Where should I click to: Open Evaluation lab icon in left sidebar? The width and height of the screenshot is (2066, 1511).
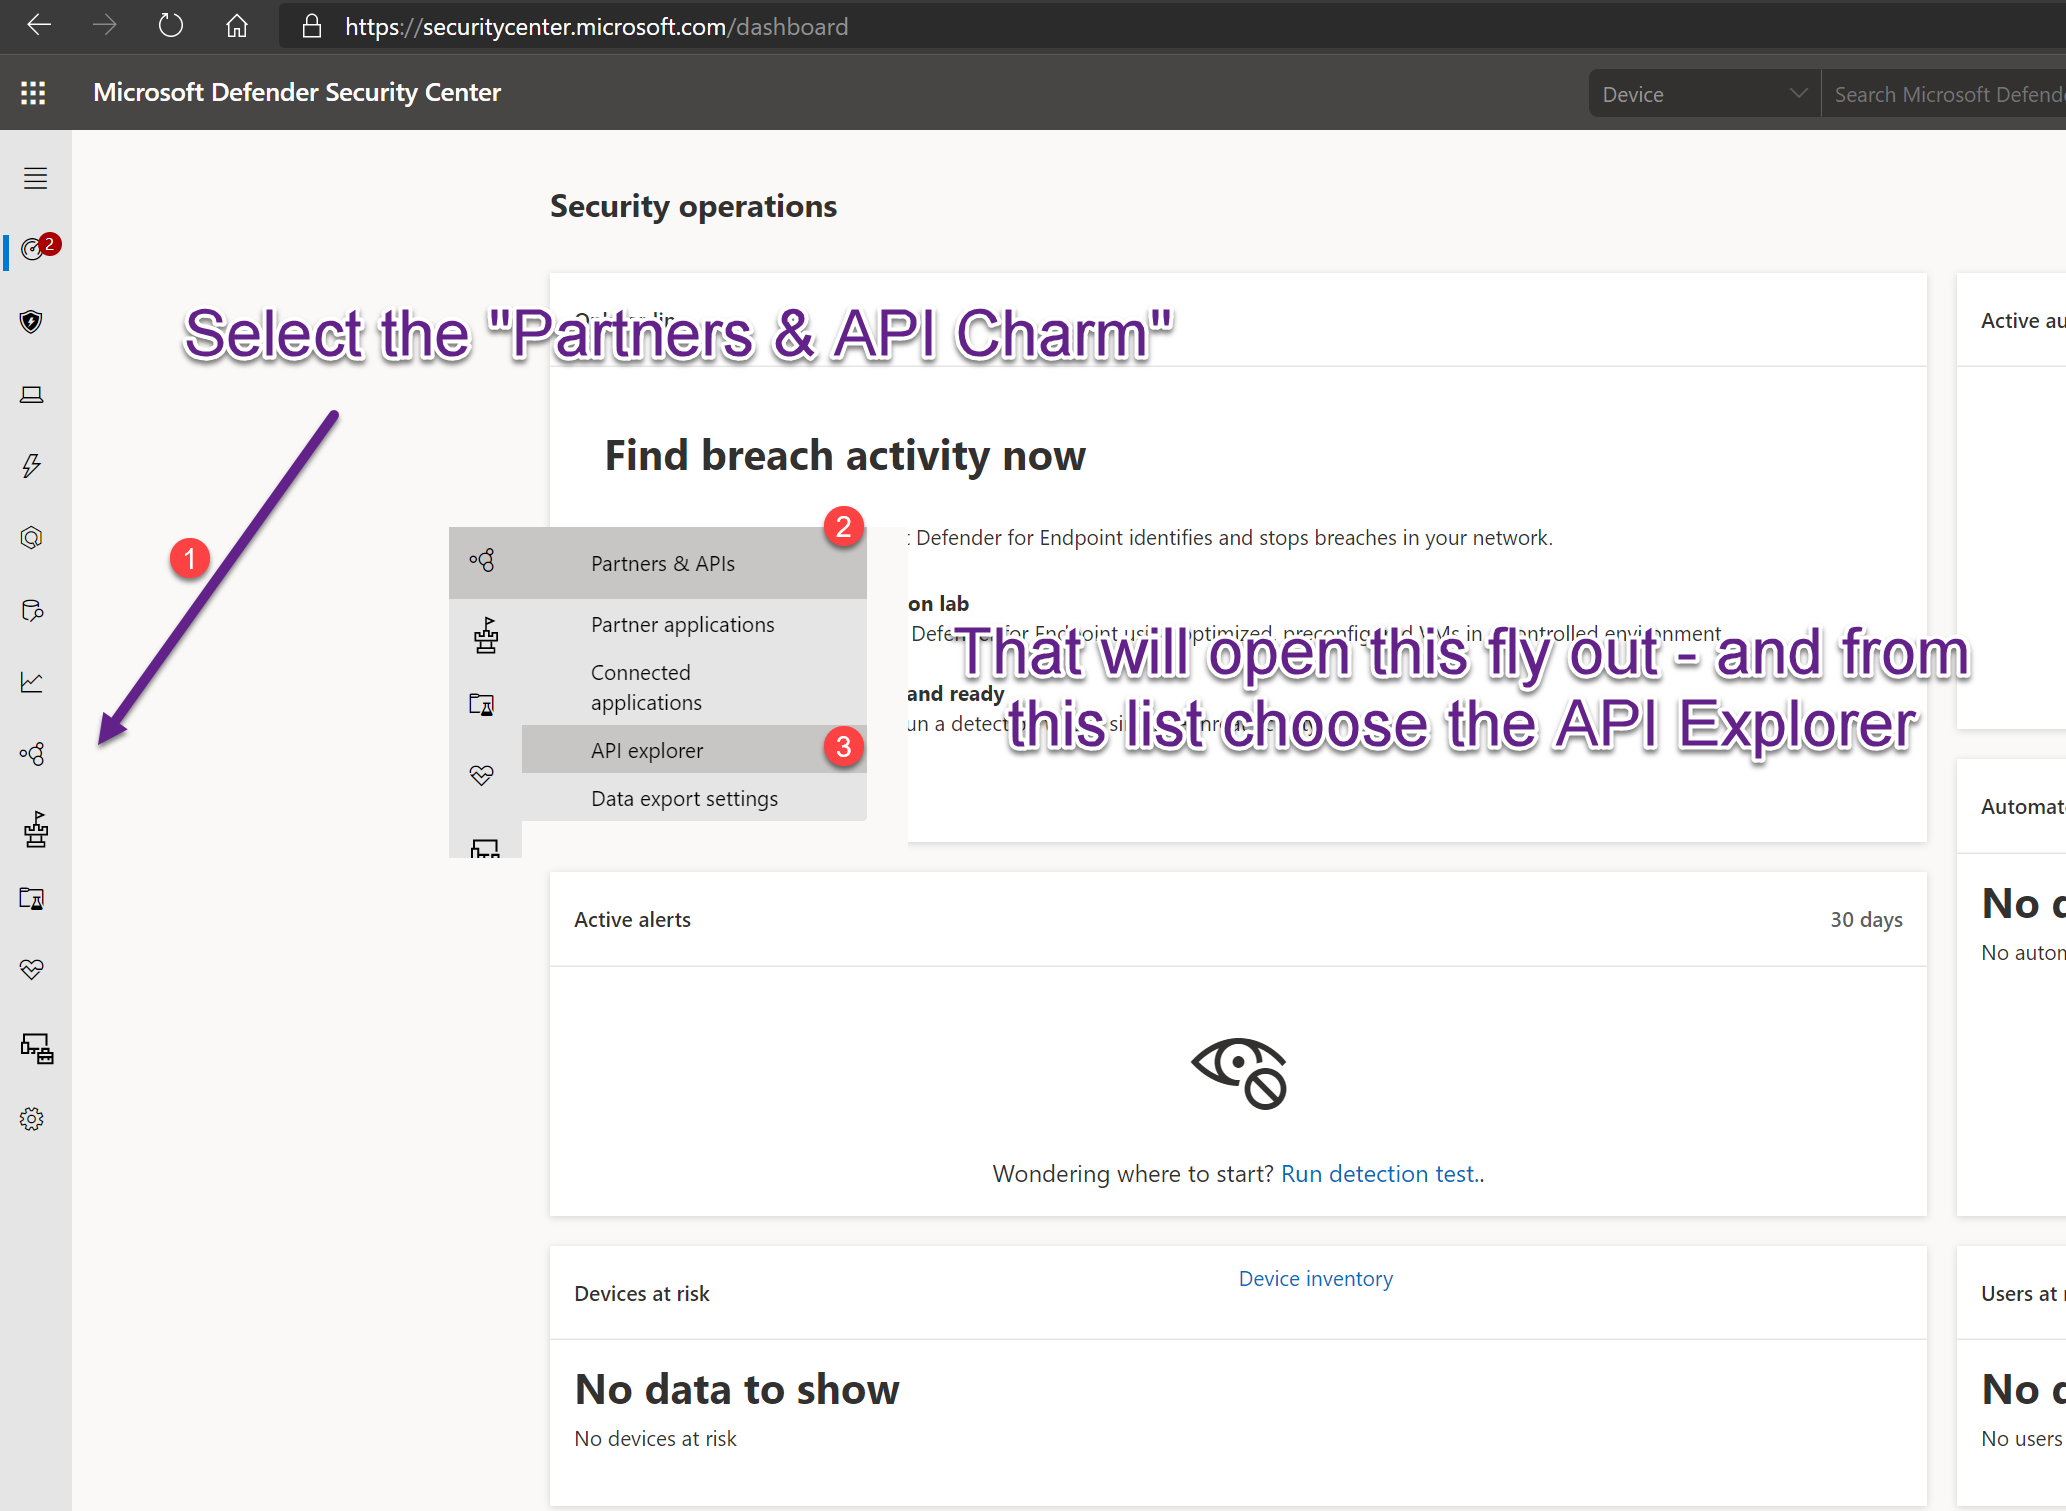click(32, 898)
